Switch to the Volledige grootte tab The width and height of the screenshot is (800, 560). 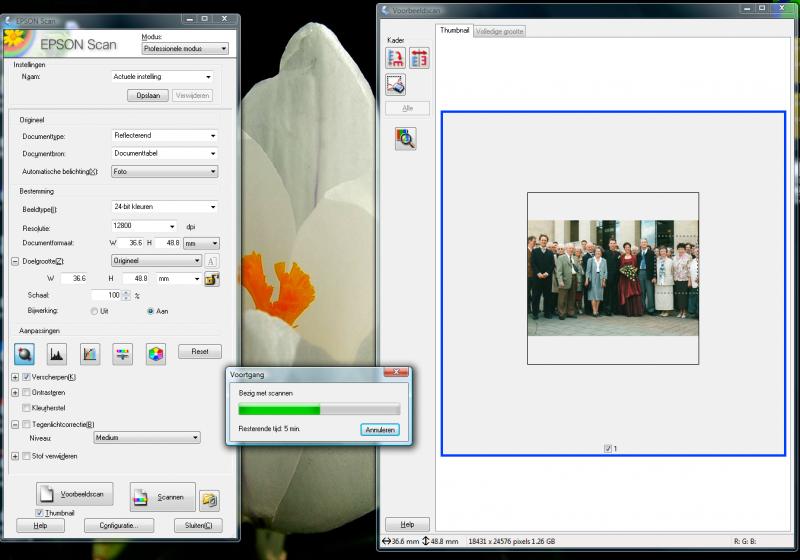(x=499, y=32)
